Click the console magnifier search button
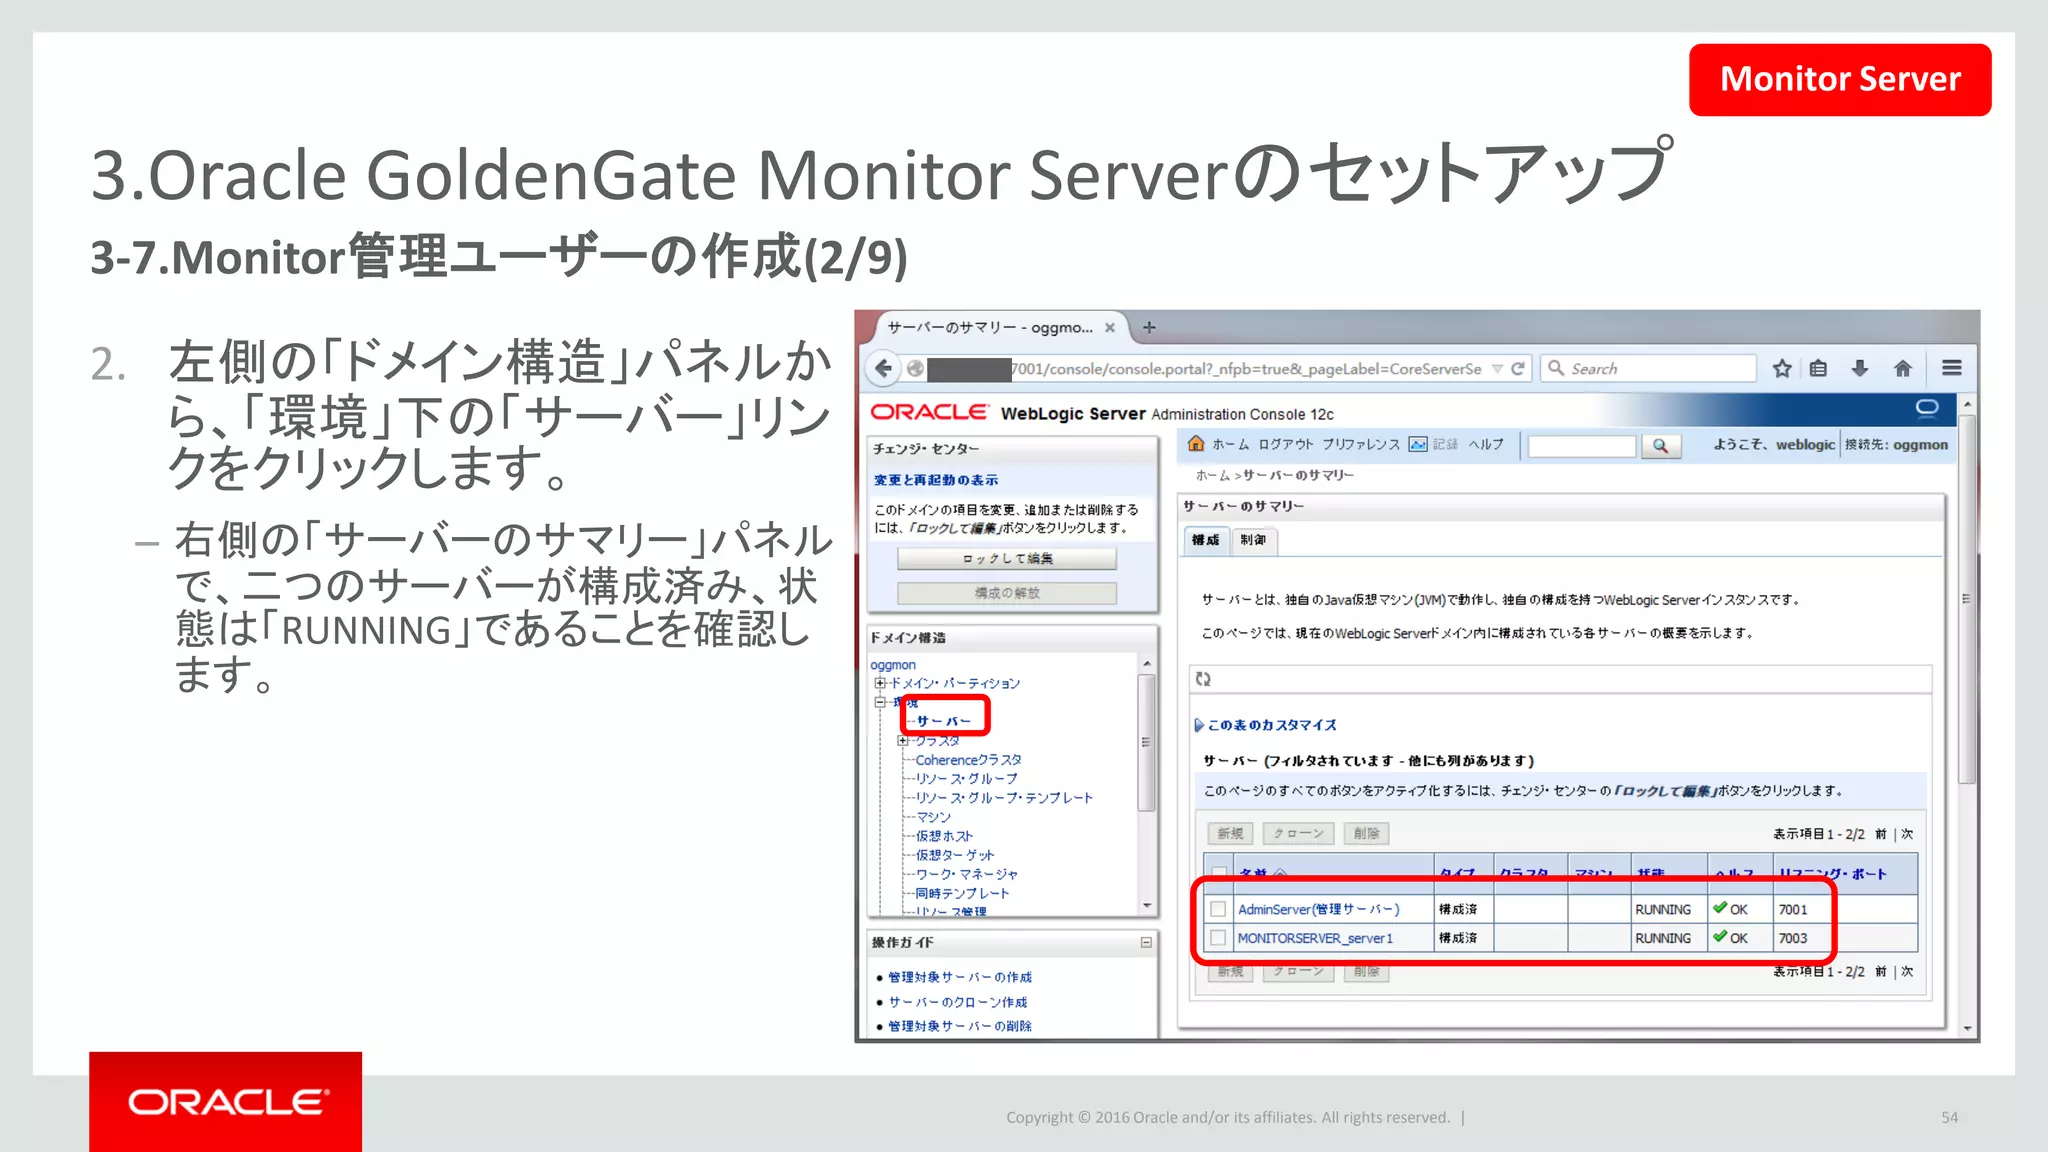2048x1152 pixels. pyautogui.click(x=1660, y=446)
